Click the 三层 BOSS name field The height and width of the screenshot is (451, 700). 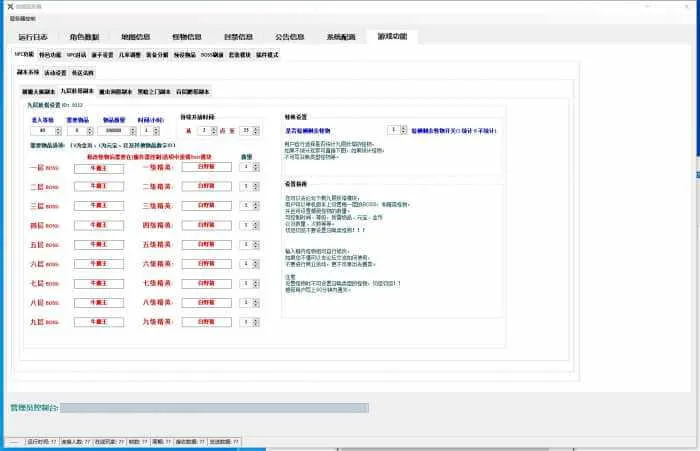click(x=99, y=206)
